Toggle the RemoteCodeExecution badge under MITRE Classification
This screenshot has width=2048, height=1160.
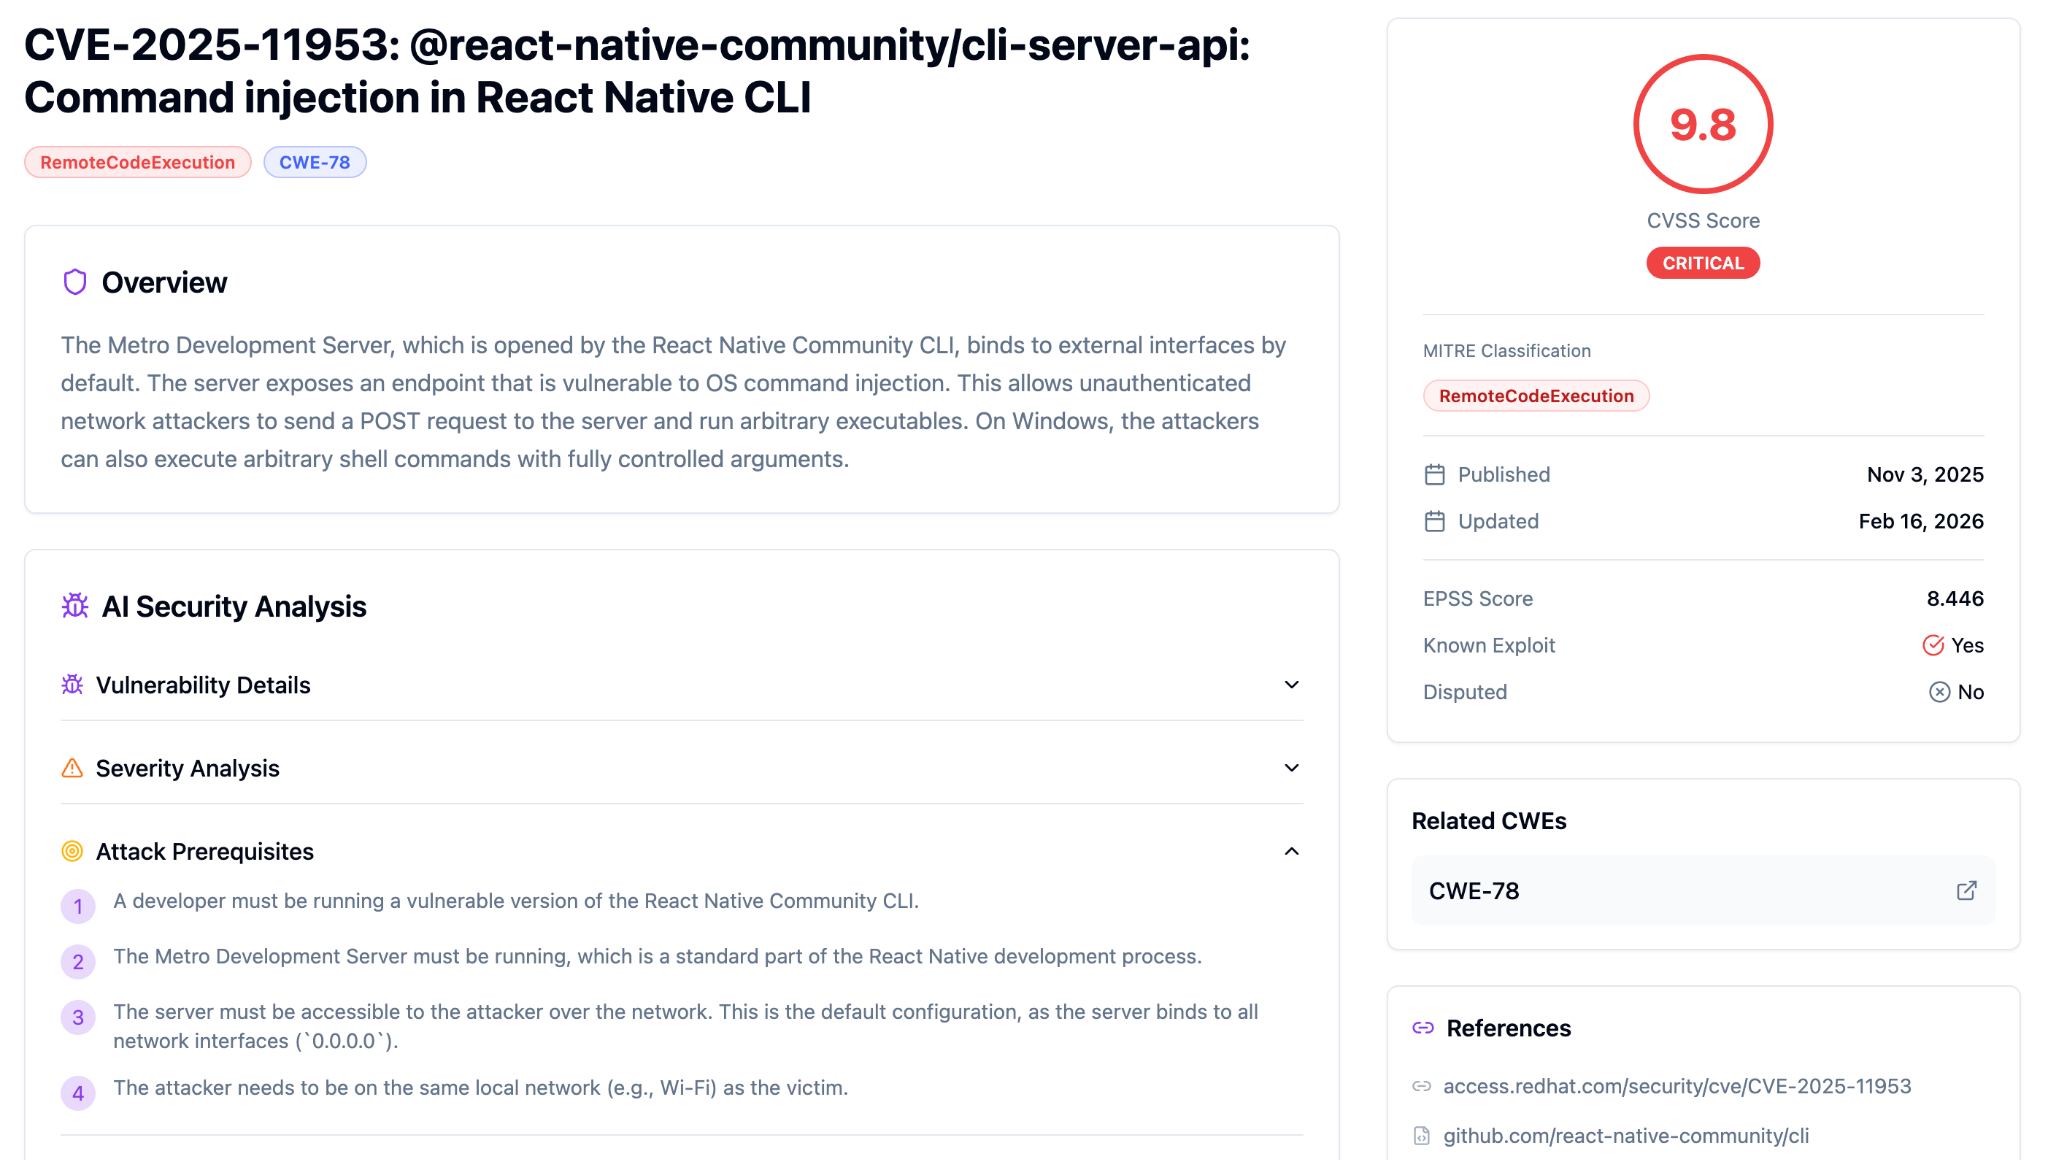pyautogui.click(x=1536, y=395)
